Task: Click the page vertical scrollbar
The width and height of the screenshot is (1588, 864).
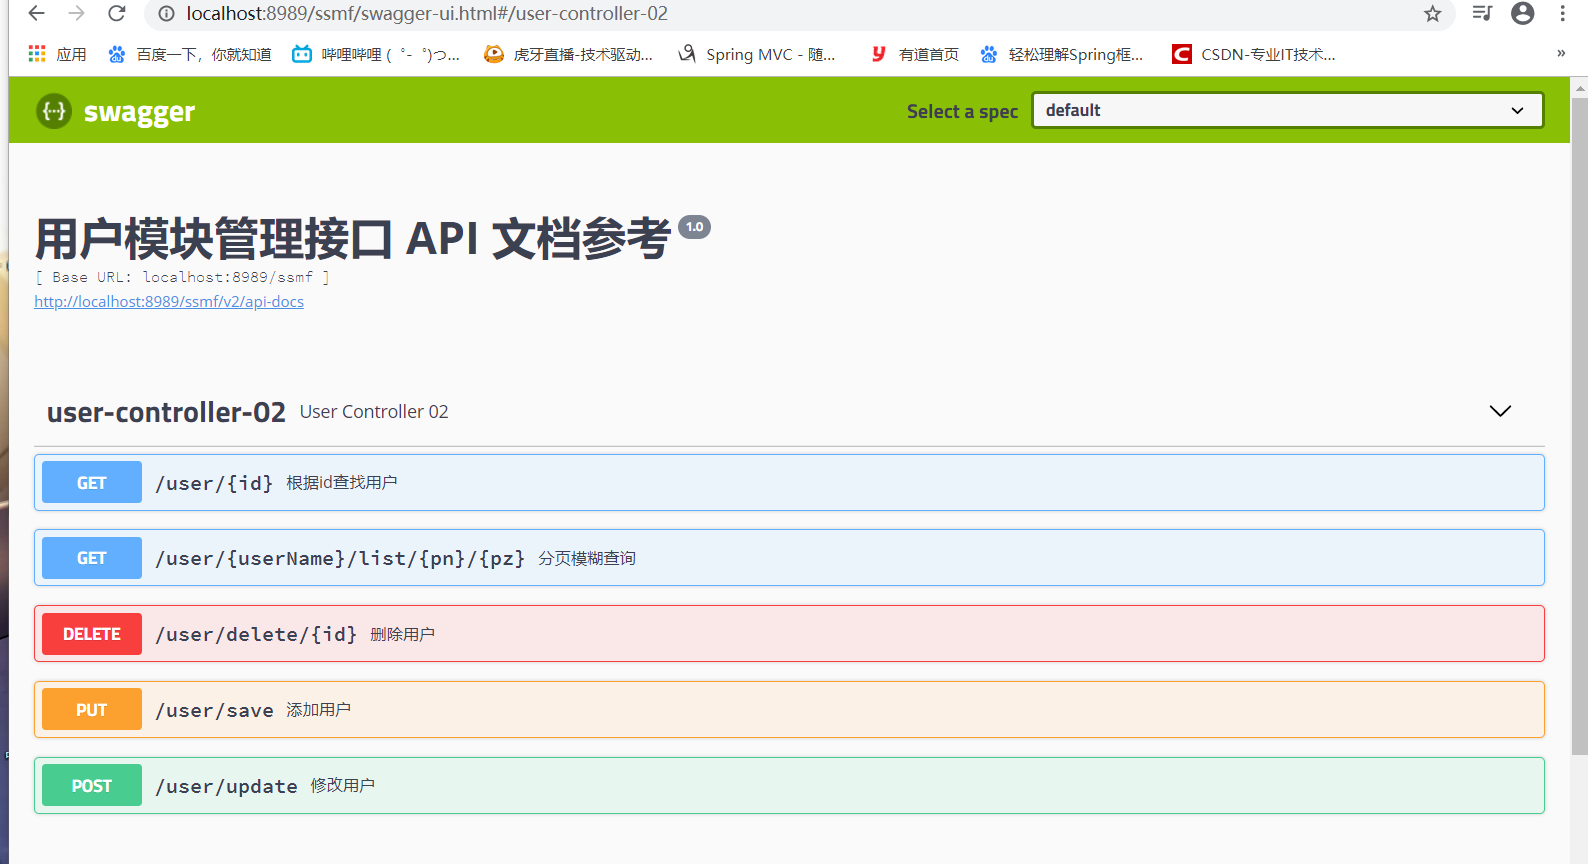Action: click(1580, 425)
